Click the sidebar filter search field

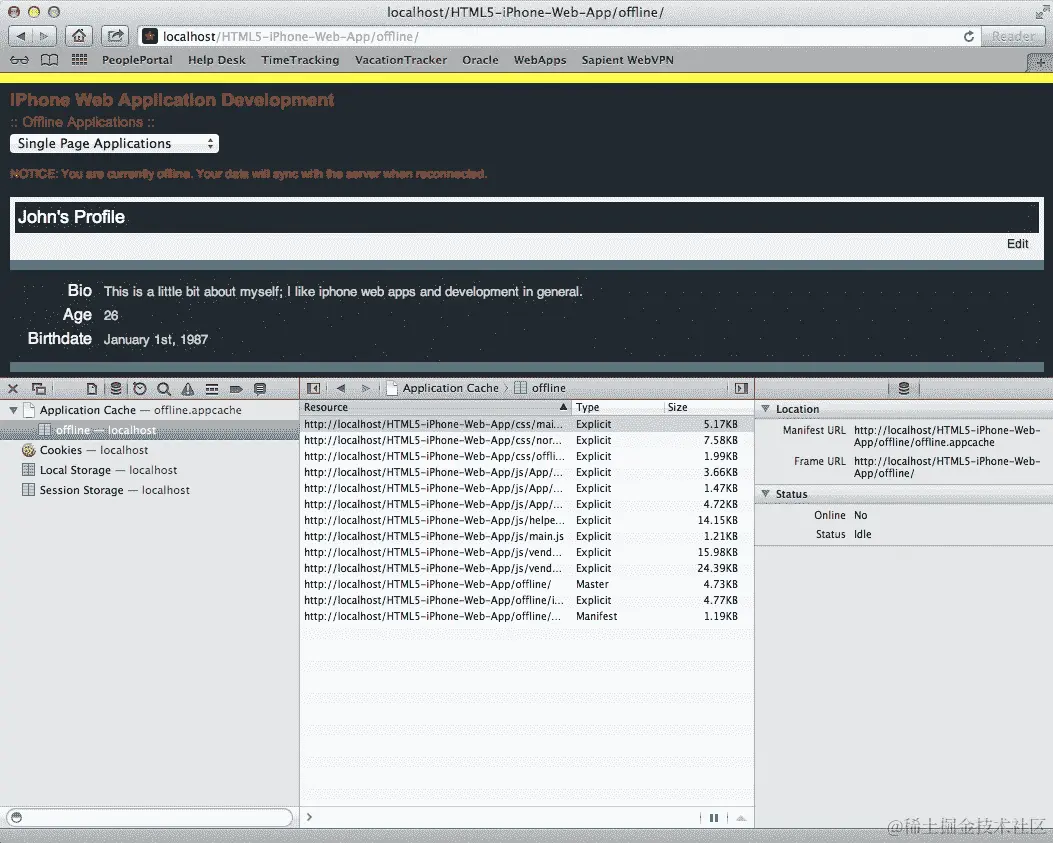150,817
